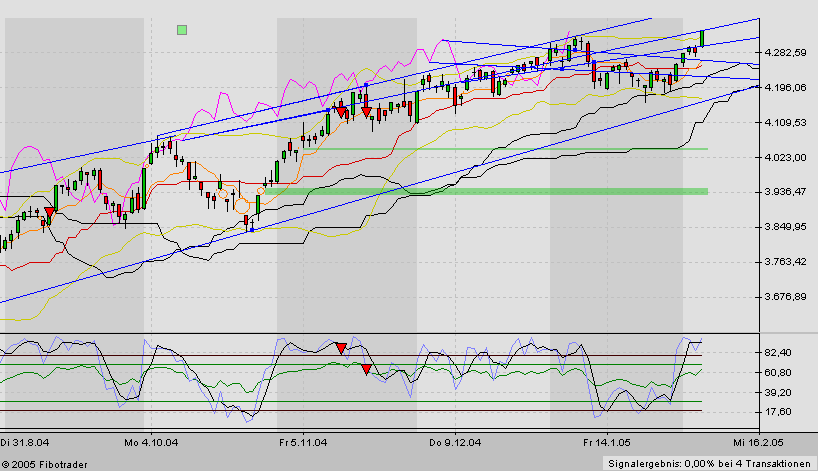
Task: Click the small orange circle marker on chart
Action: coord(261,189)
